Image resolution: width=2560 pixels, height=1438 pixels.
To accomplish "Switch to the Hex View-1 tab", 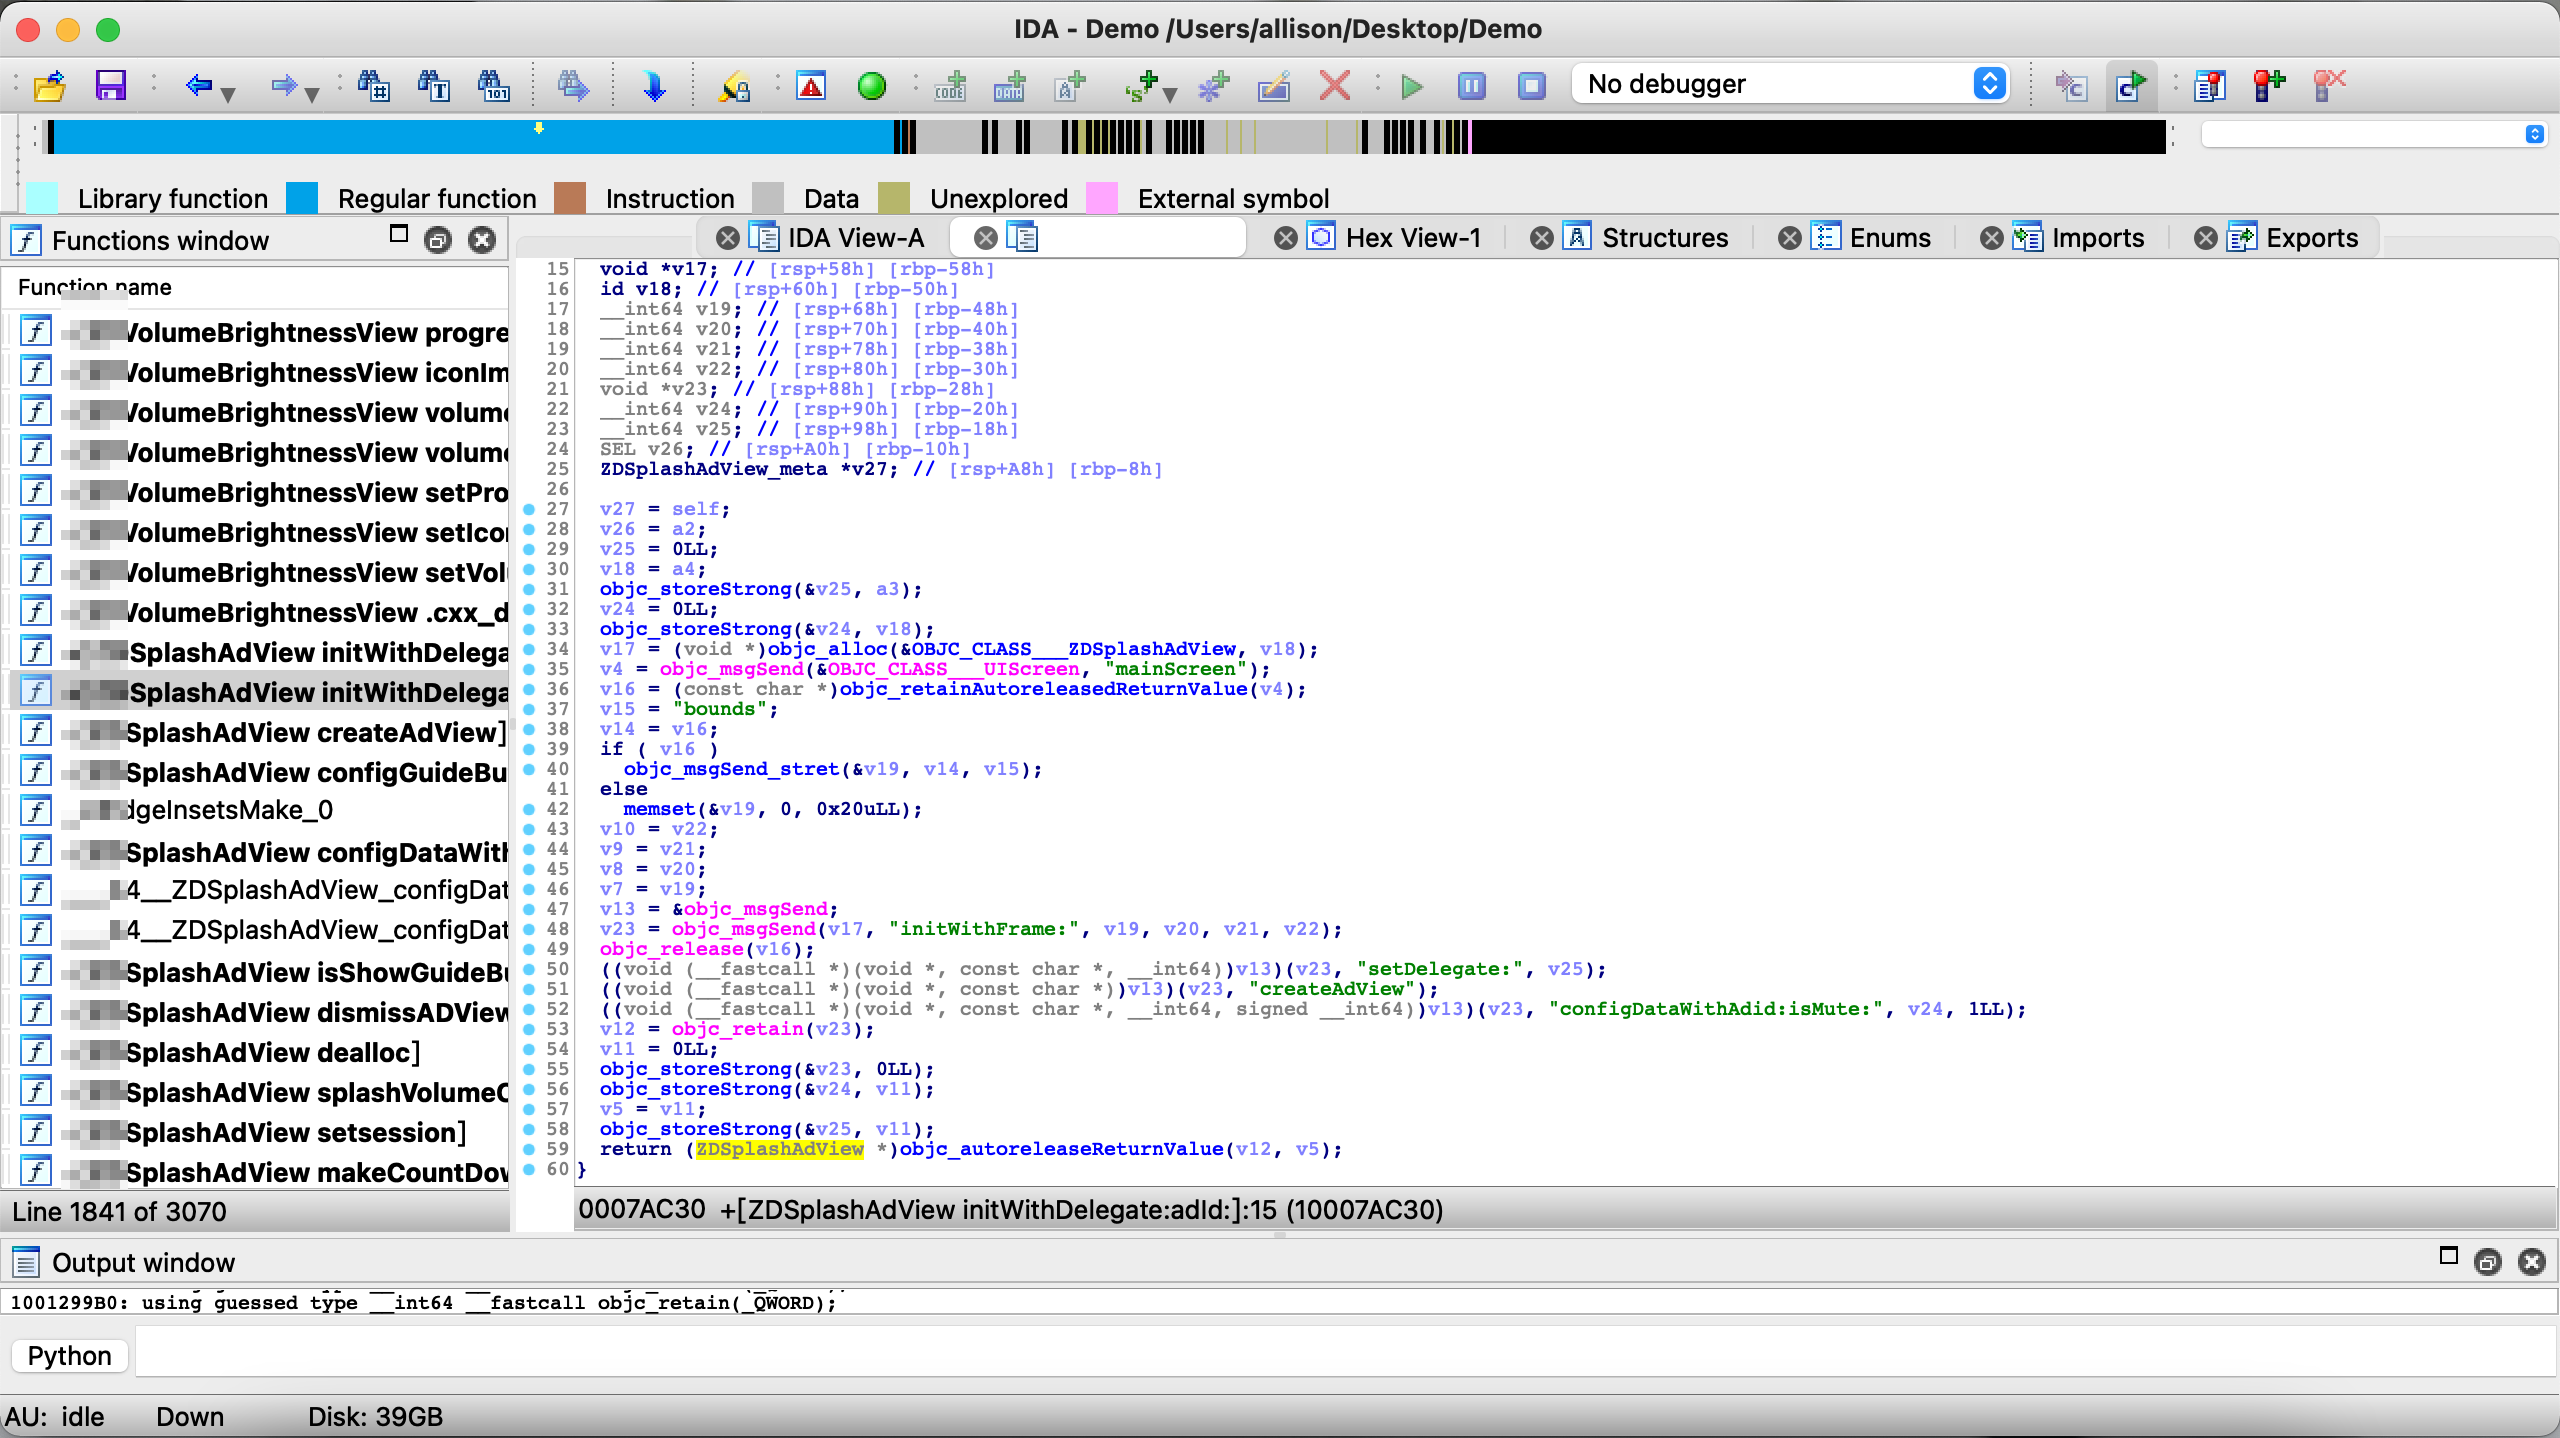I will (x=1411, y=238).
